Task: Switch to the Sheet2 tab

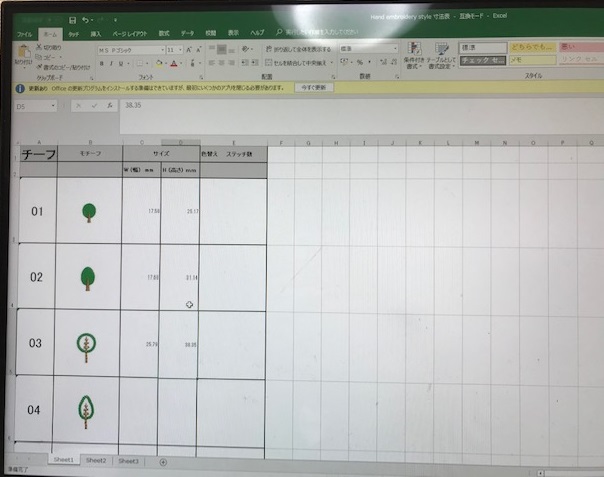Action: coord(96,460)
